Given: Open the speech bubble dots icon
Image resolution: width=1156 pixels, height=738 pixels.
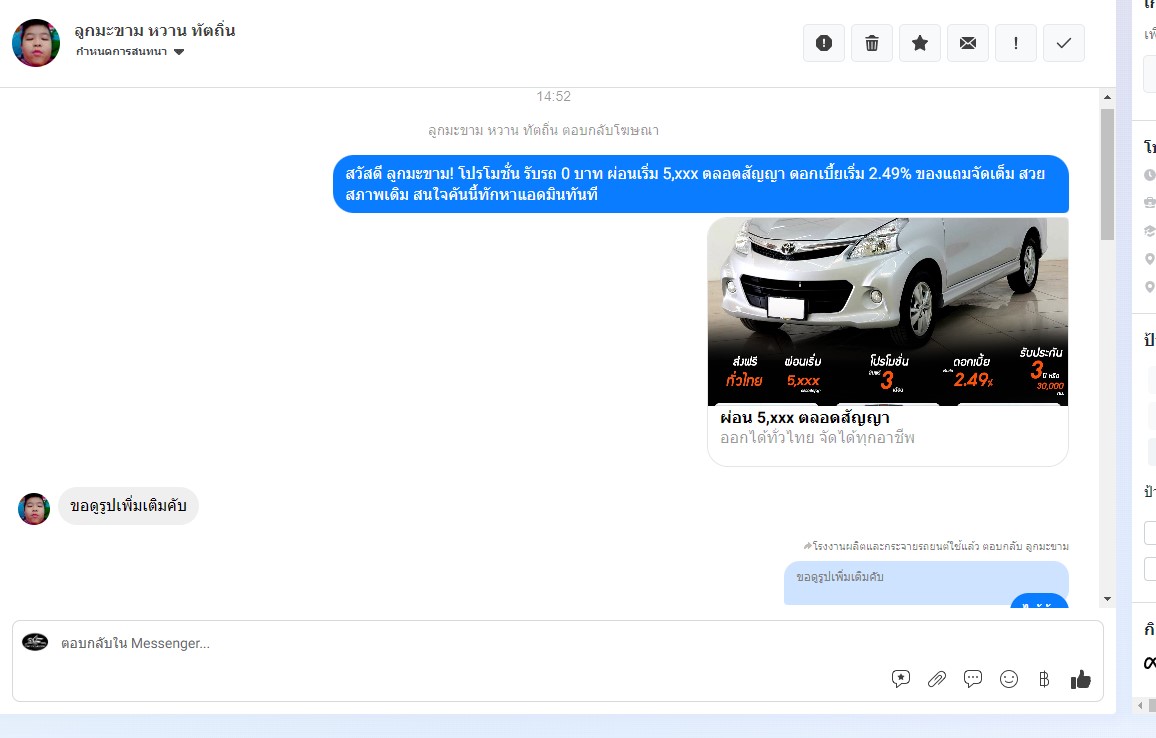Looking at the screenshot, I should click(x=973, y=679).
